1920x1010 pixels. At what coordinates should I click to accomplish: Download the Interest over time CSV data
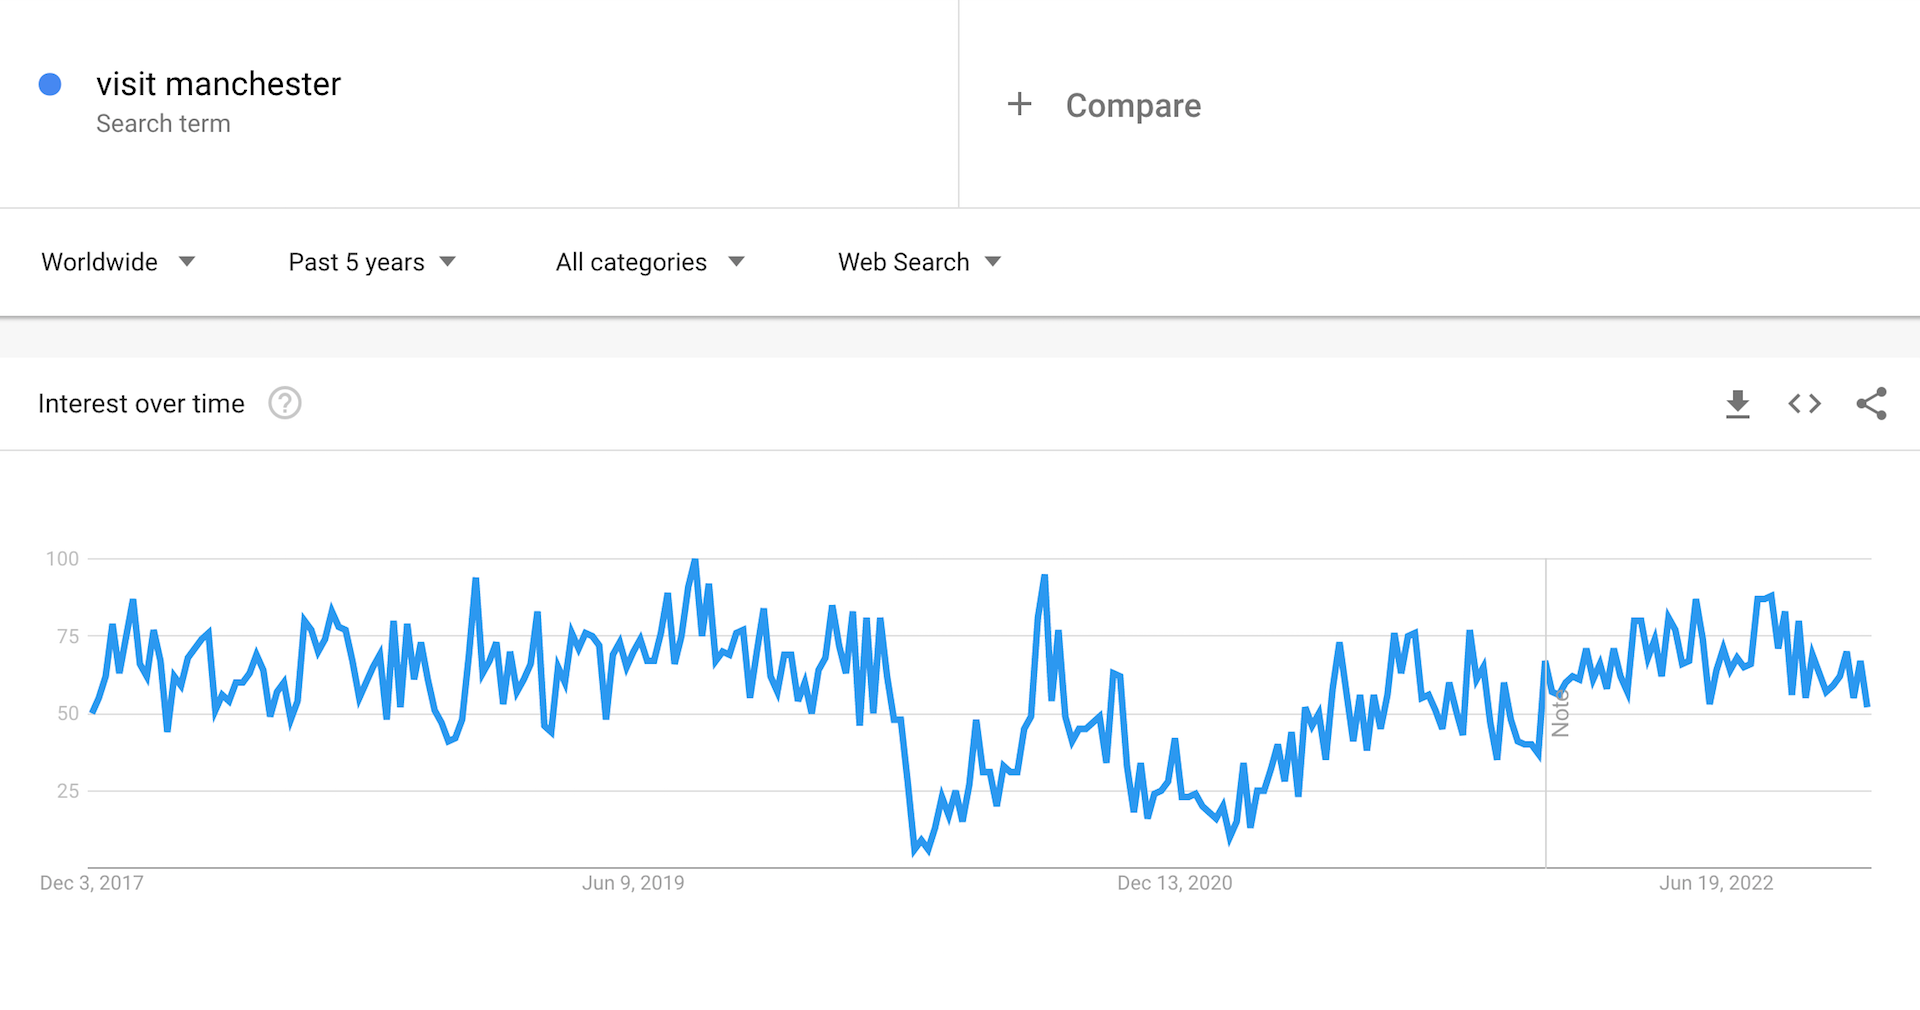tap(1738, 403)
